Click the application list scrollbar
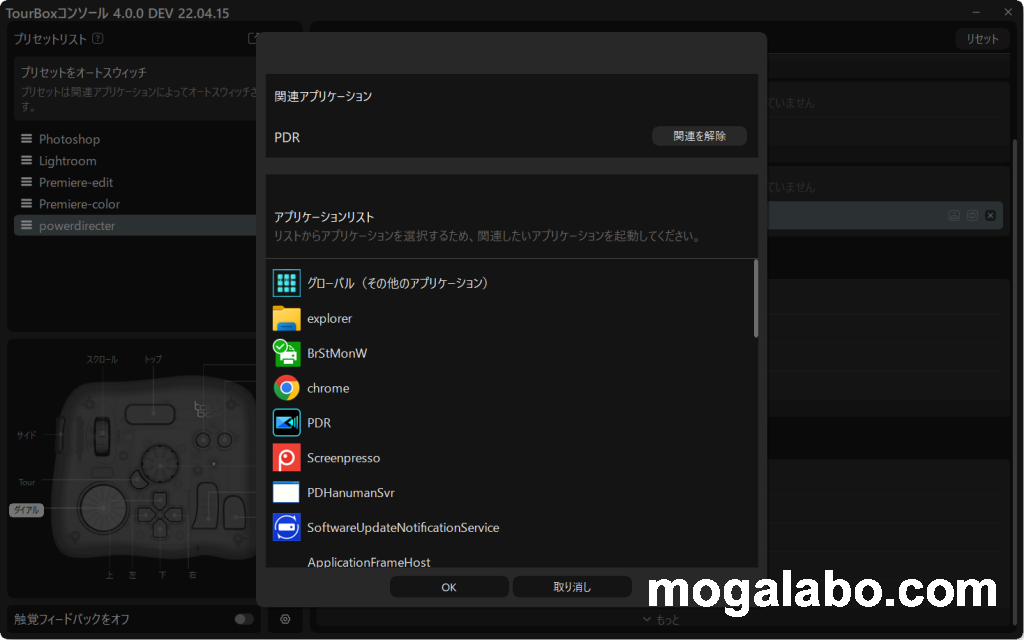The image size is (1024, 640). pos(756,300)
